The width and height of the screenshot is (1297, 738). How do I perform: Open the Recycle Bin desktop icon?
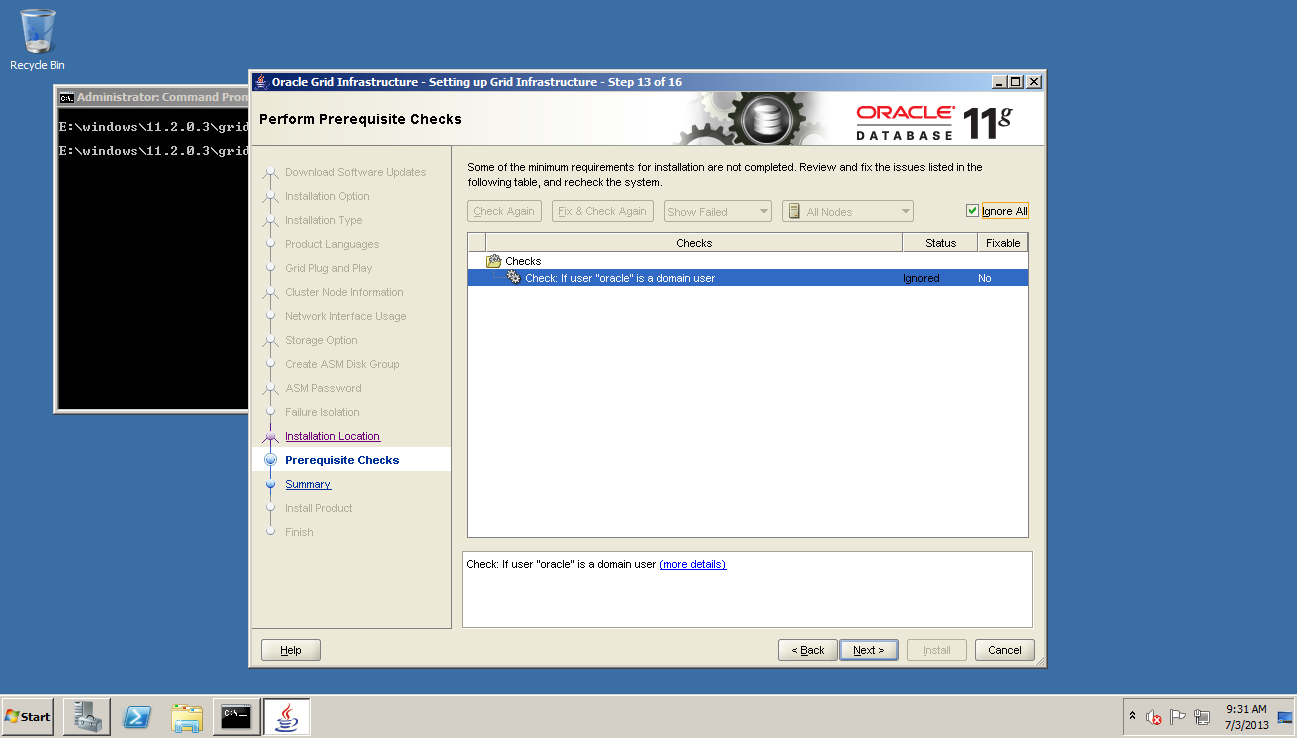coord(37,38)
